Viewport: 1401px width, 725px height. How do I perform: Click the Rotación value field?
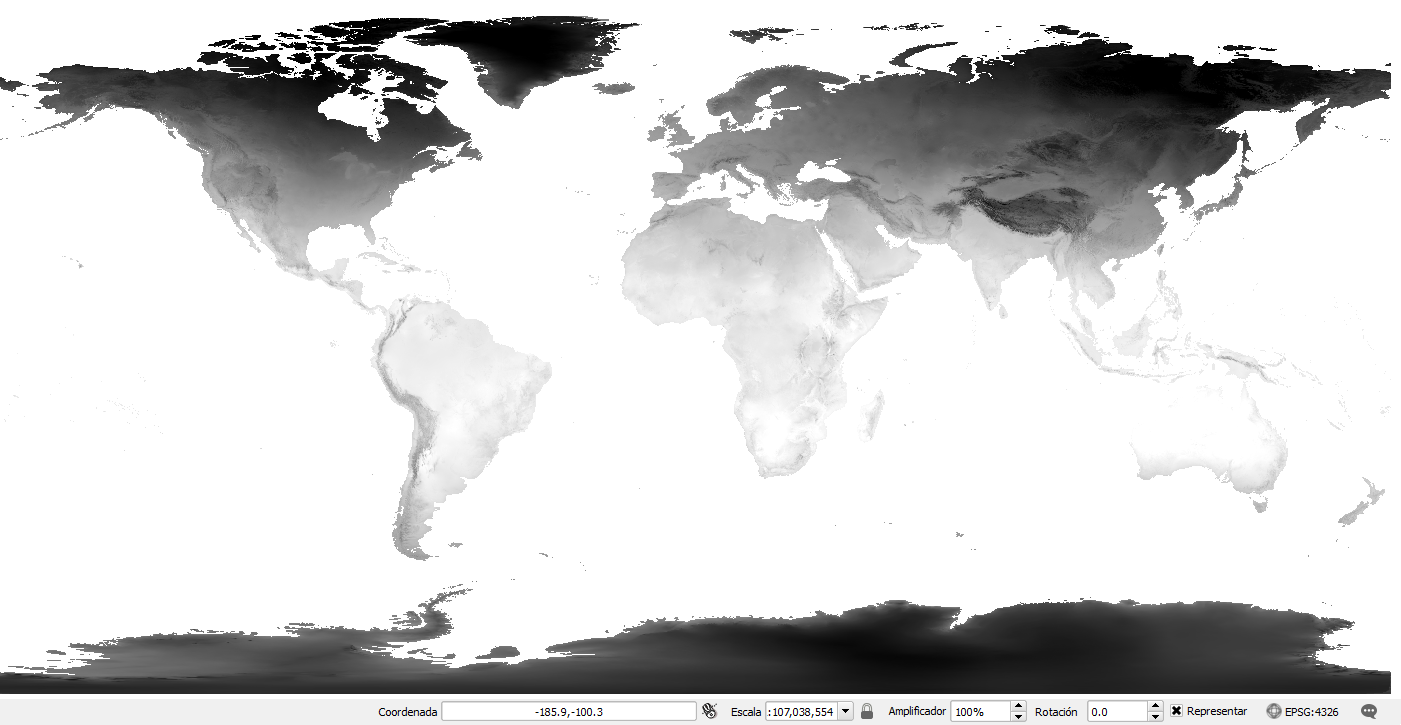point(1118,711)
